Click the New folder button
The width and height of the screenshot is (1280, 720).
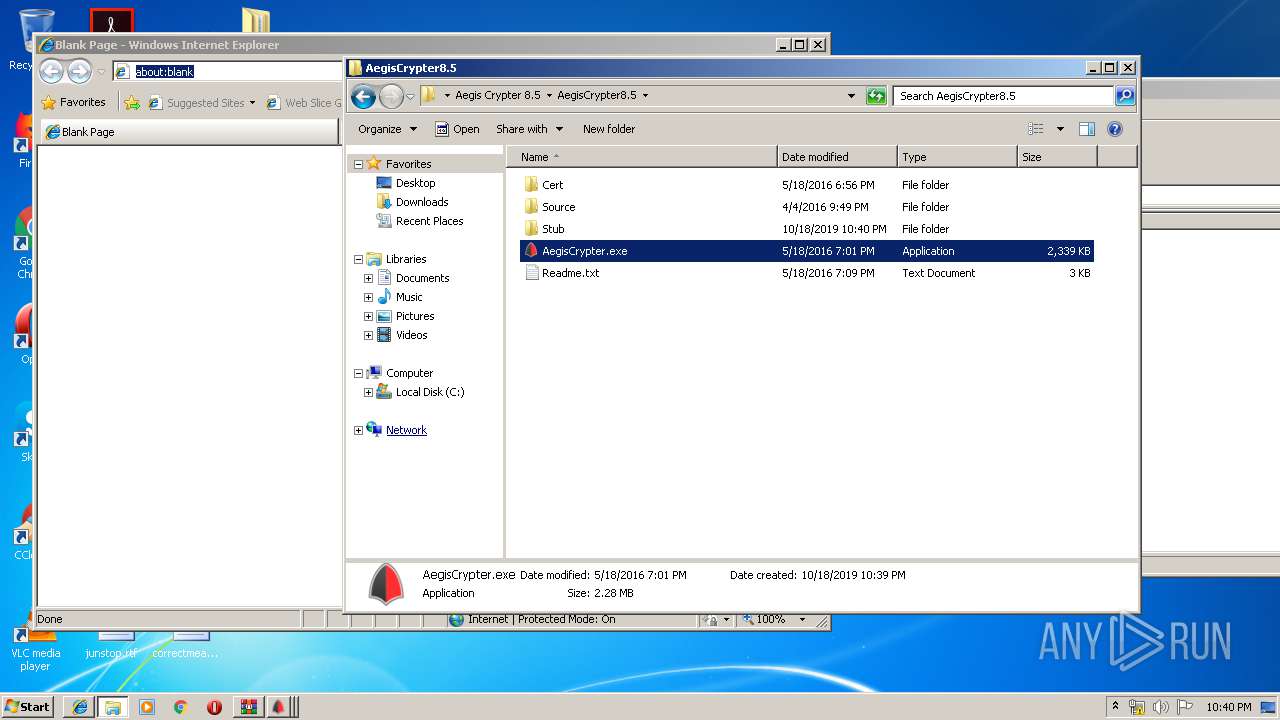click(x=609, y=129)
